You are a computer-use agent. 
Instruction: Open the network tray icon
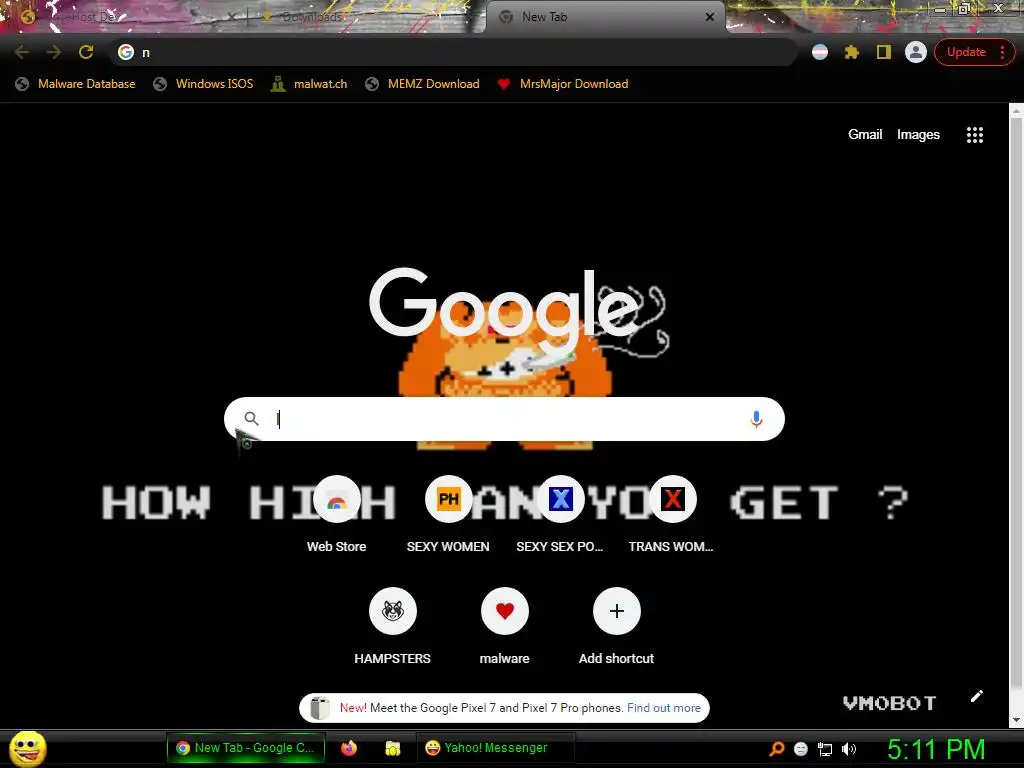click(825, 749)
